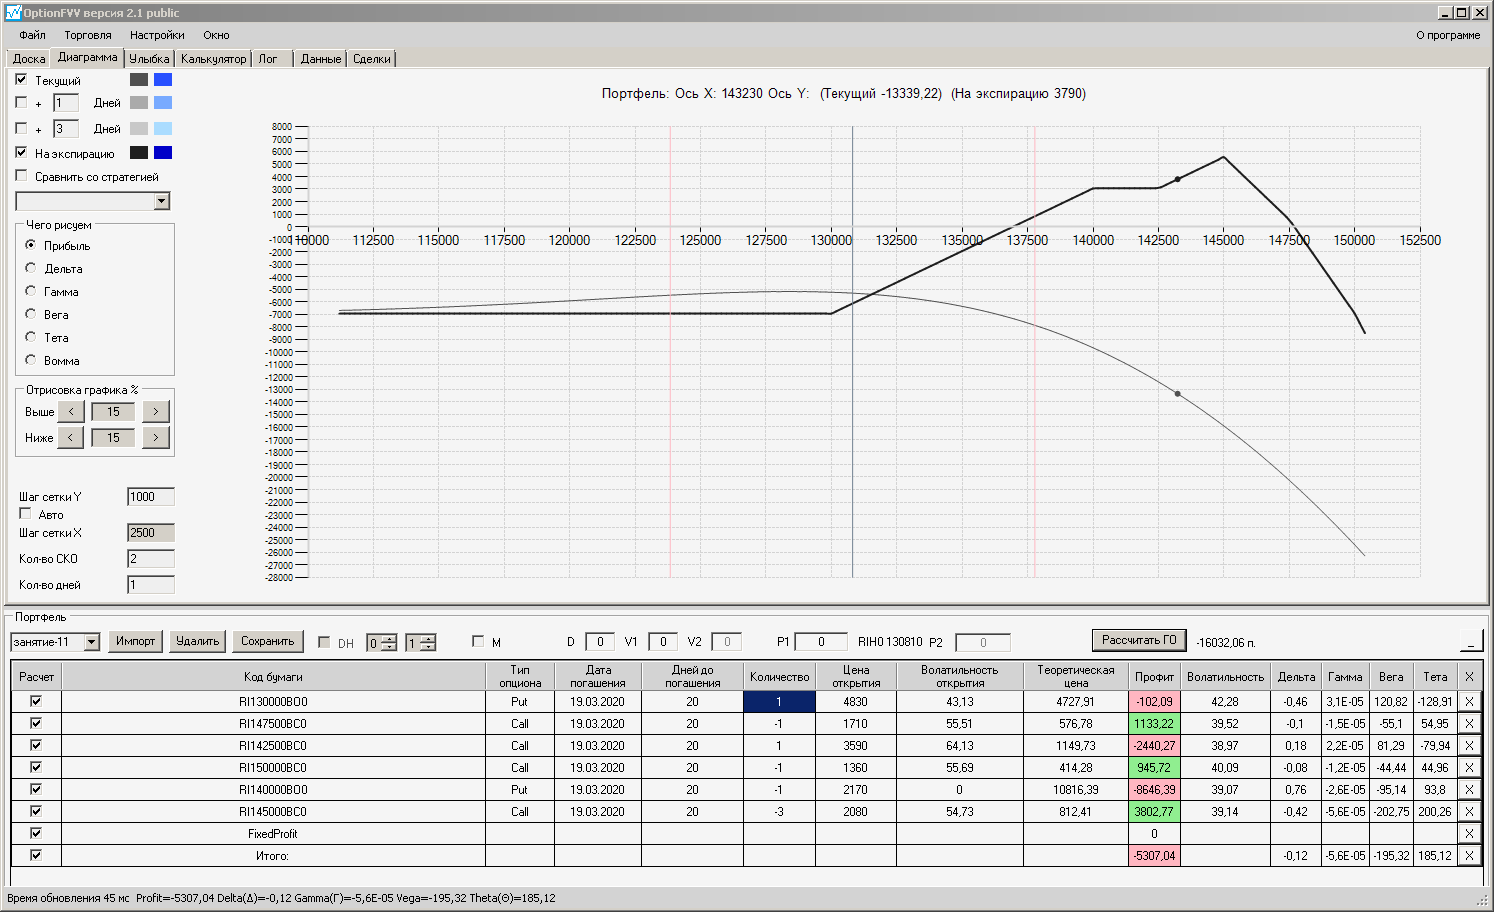Select the Тета radio button
This screenshot has width=1494, height=912.
(31, 337)
